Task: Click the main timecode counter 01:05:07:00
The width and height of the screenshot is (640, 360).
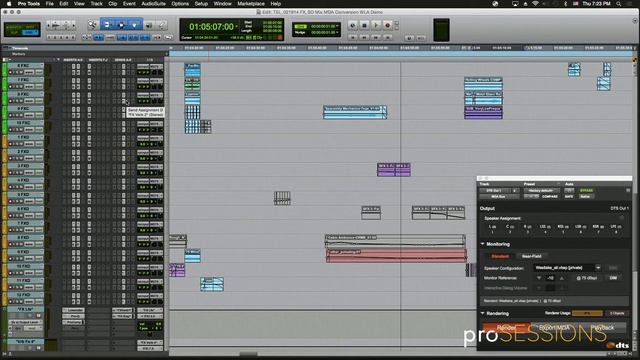Action: [x=211, y=27]
